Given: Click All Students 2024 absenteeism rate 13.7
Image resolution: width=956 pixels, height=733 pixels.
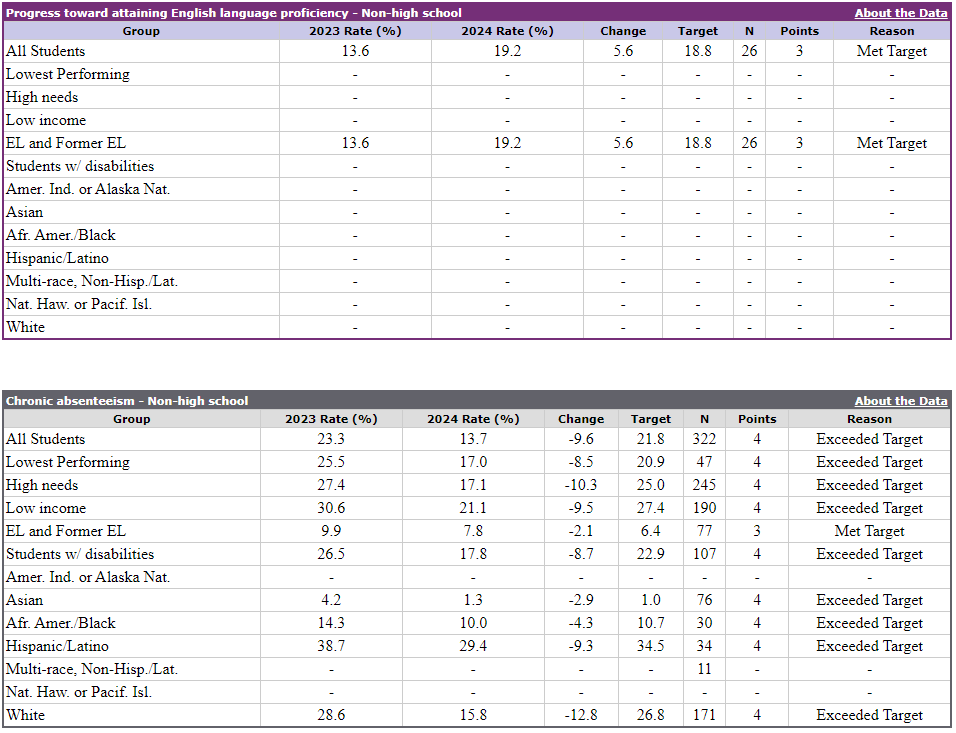Looking at the screenshot, I should [x=473, y=439].
